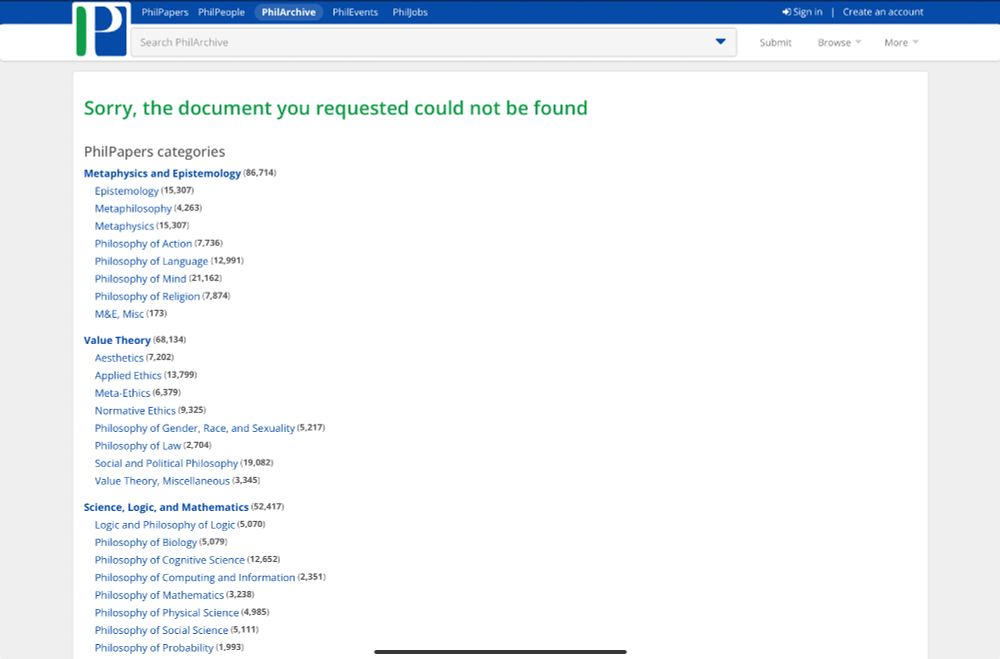
Task: Open the Philosophy of Religion subcategory
Action: pos(146,296)
